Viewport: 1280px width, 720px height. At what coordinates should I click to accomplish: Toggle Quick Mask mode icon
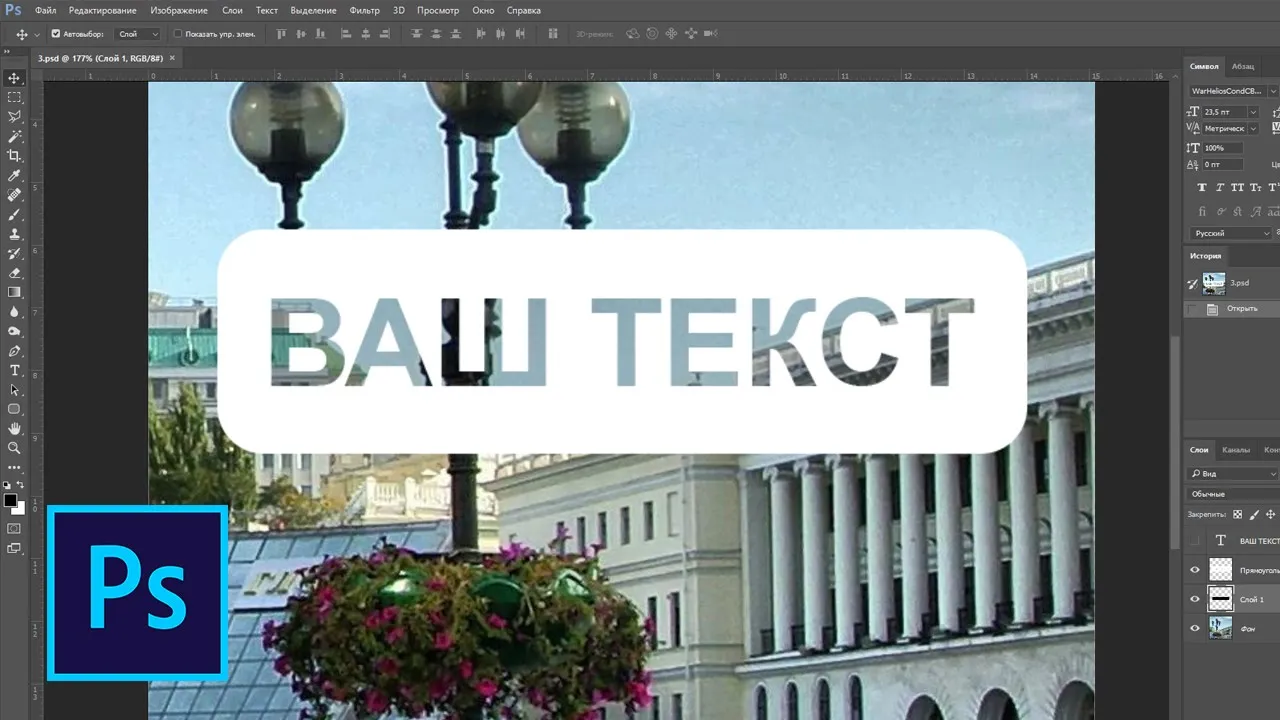[14, 528]
